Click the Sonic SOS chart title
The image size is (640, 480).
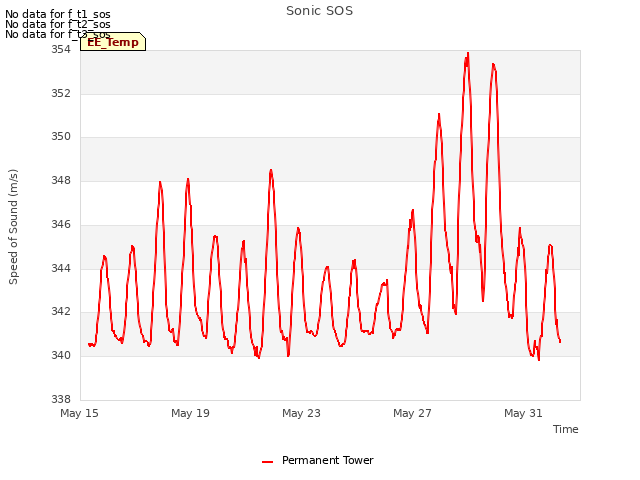(x=319, y=11)
